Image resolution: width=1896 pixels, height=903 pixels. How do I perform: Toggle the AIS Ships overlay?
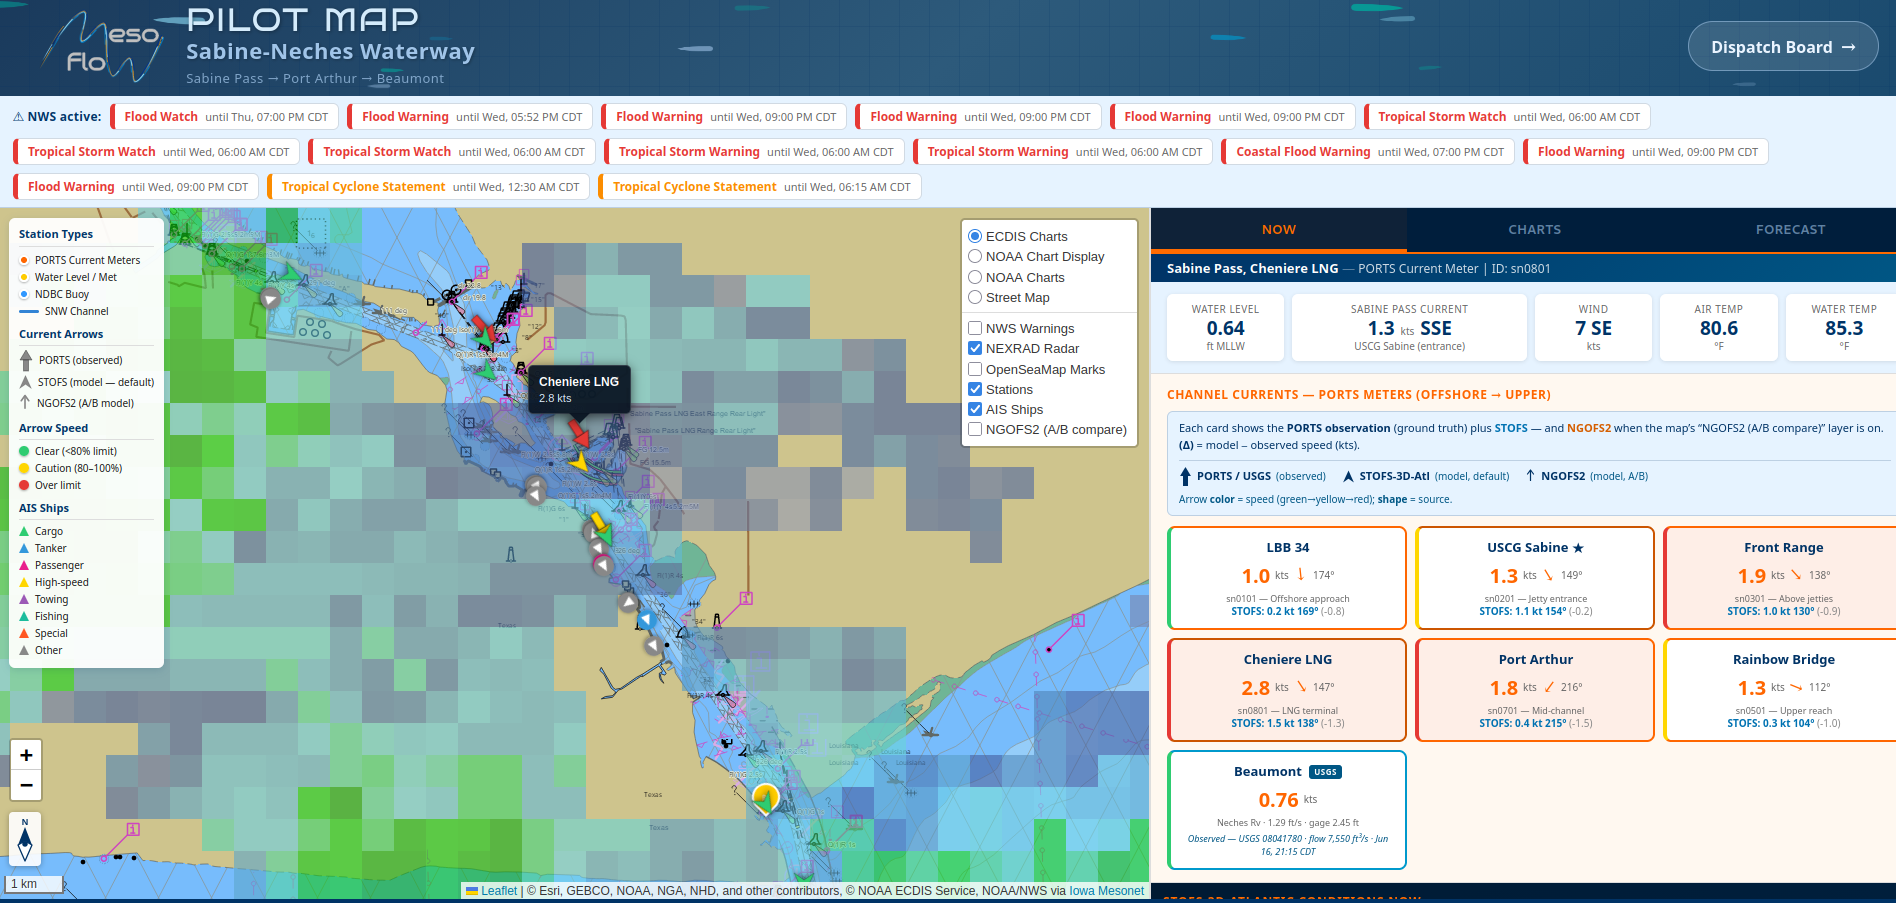[x=975, y=409]
